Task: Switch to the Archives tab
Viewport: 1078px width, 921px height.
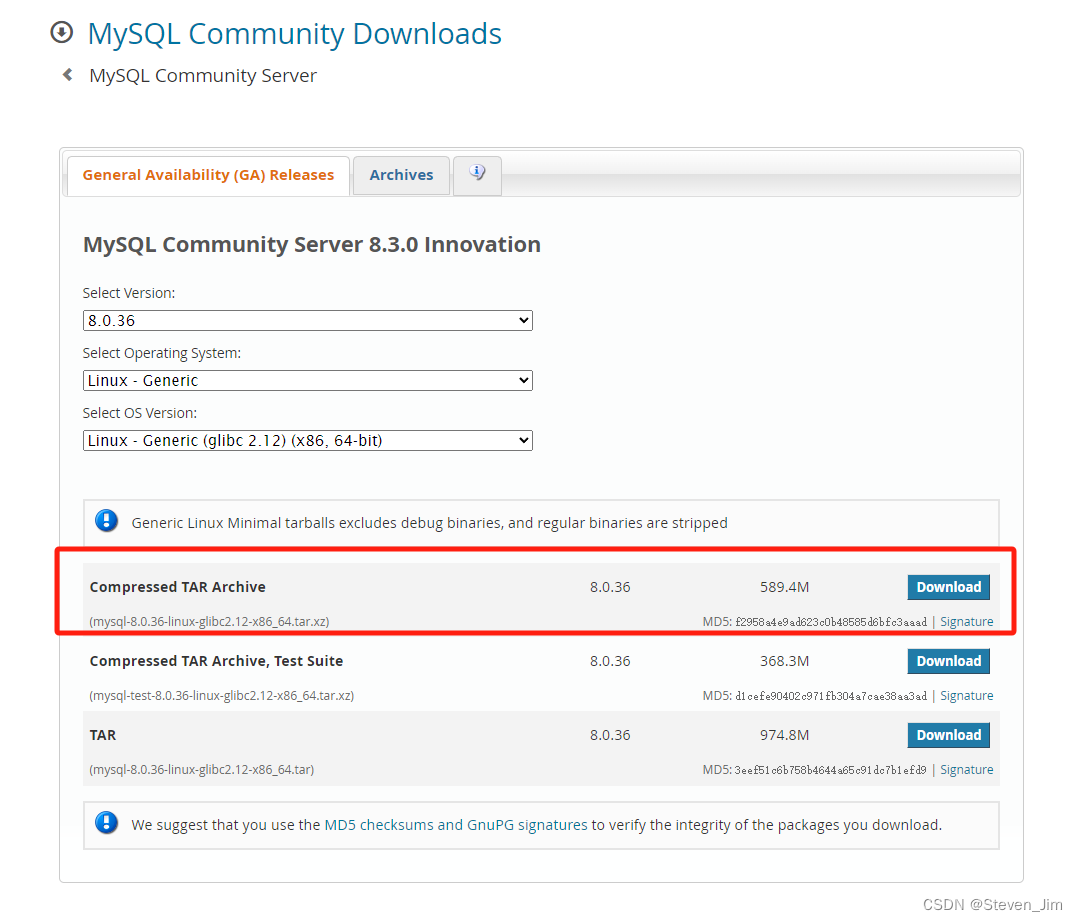Action: click(x=402, y=175)
